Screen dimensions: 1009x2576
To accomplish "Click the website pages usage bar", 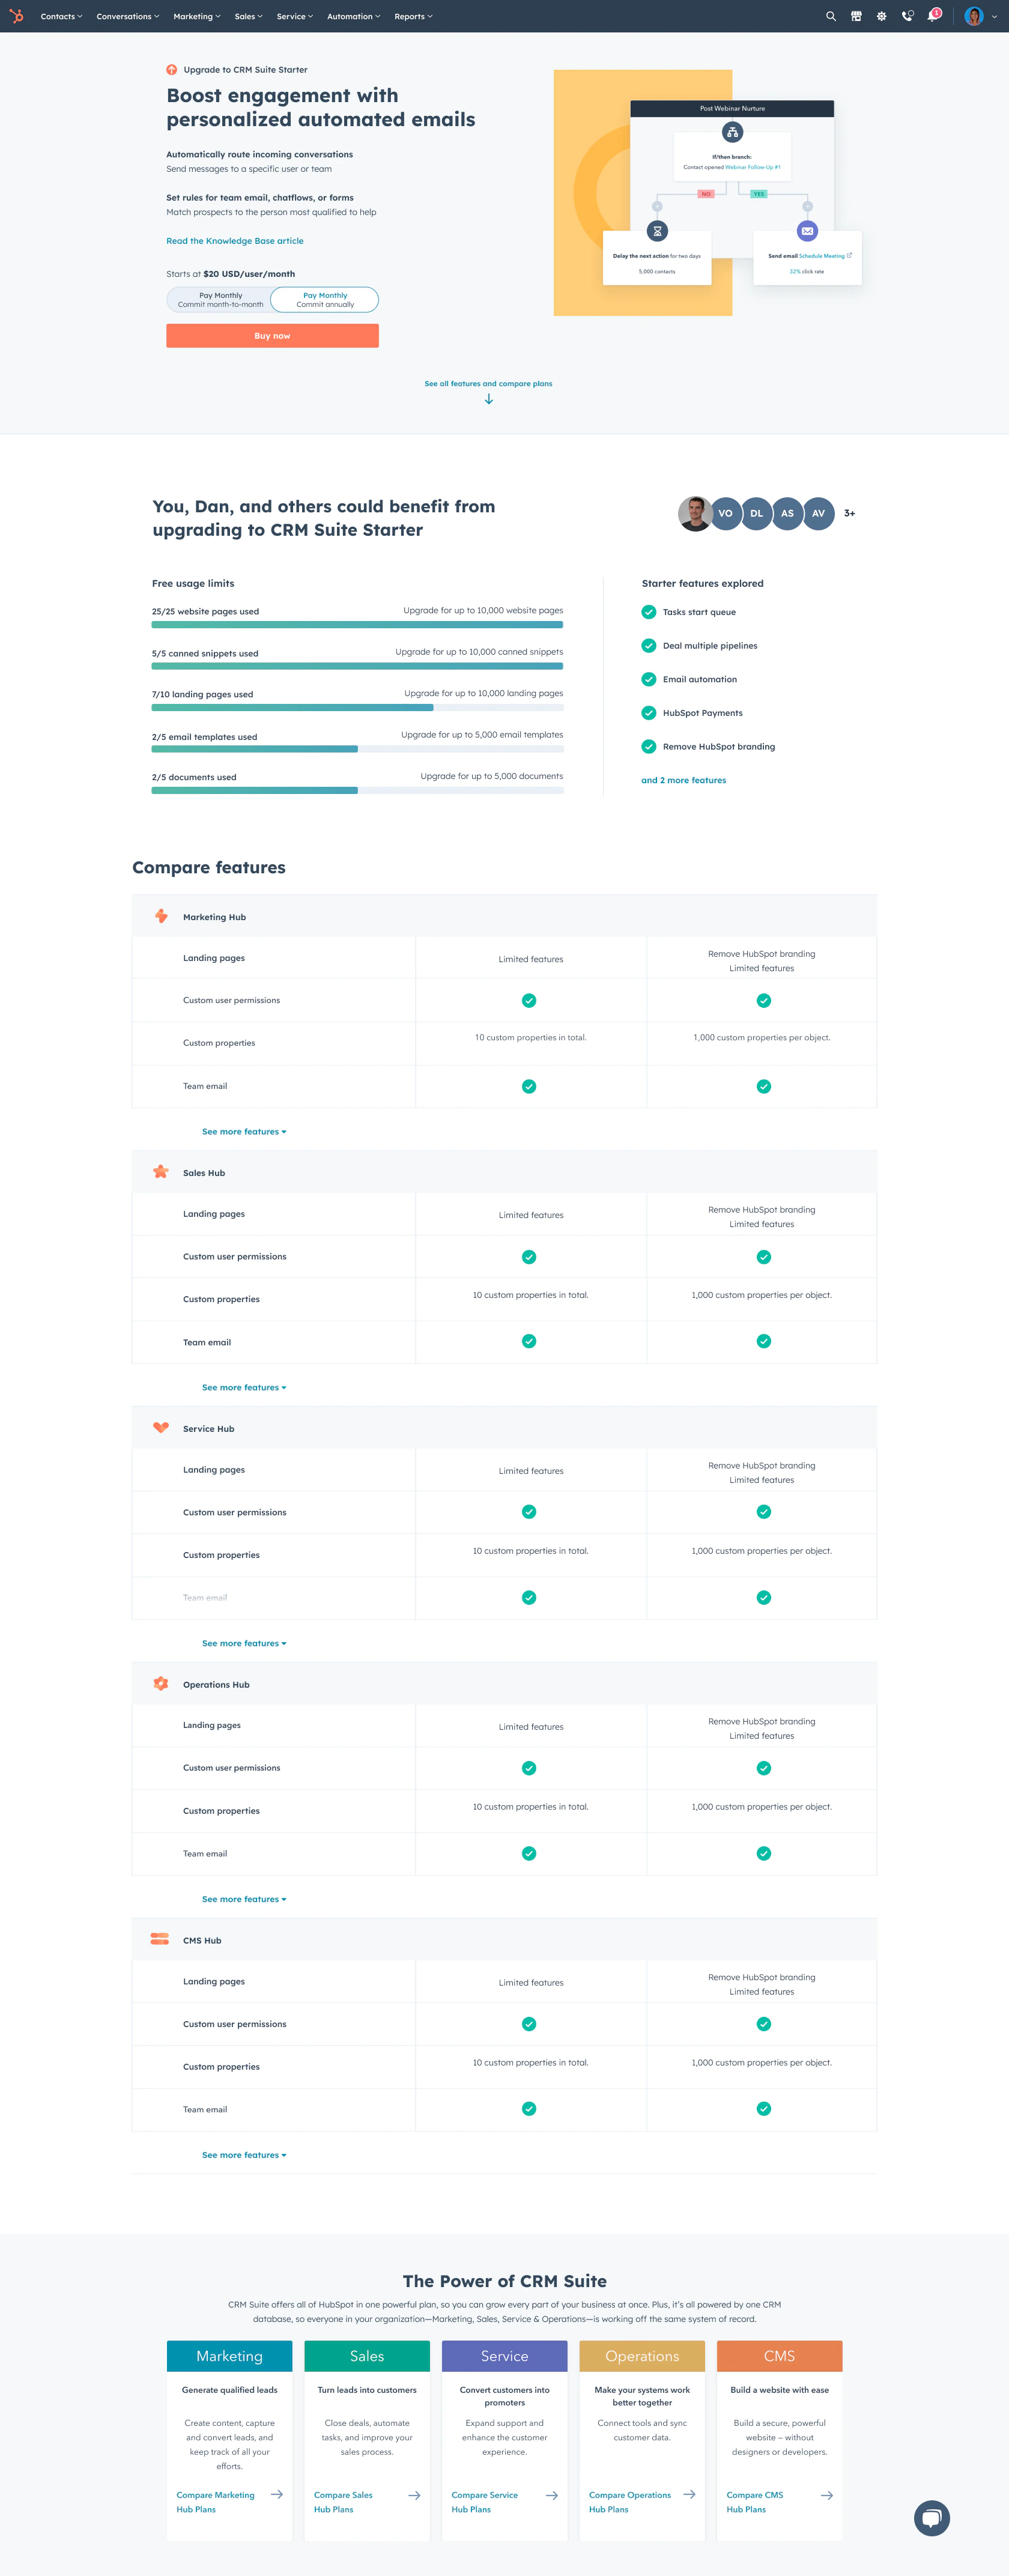I will [x=357, y=625].
